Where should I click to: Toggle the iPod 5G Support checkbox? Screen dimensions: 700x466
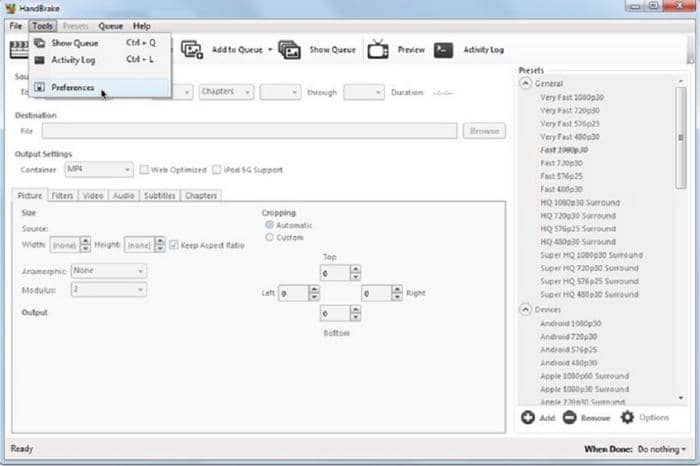217,170
